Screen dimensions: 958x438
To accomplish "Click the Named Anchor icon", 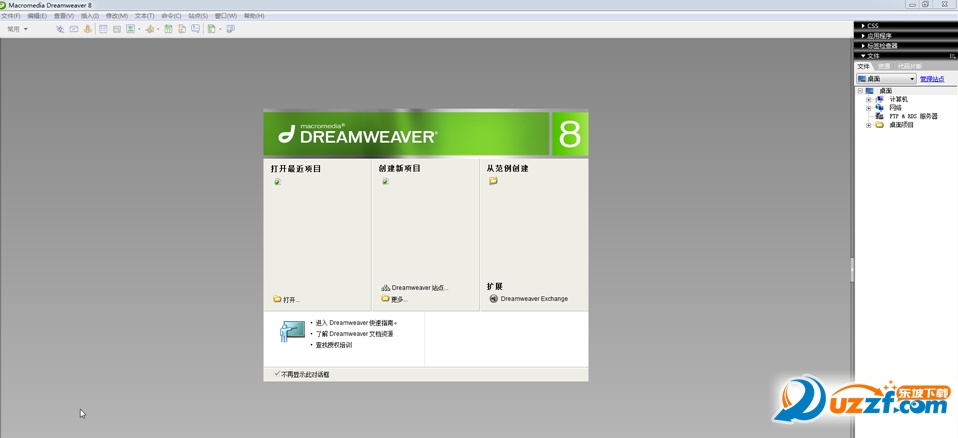I will 87,29.
